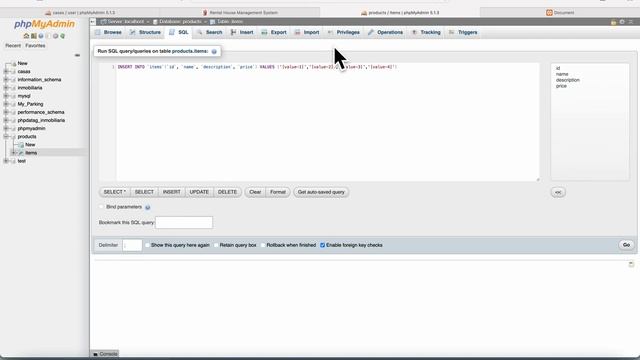Click the Delimiter input field
Image resolution: width=640 pixels, height=360 pixels.
[x=132, y=245]
